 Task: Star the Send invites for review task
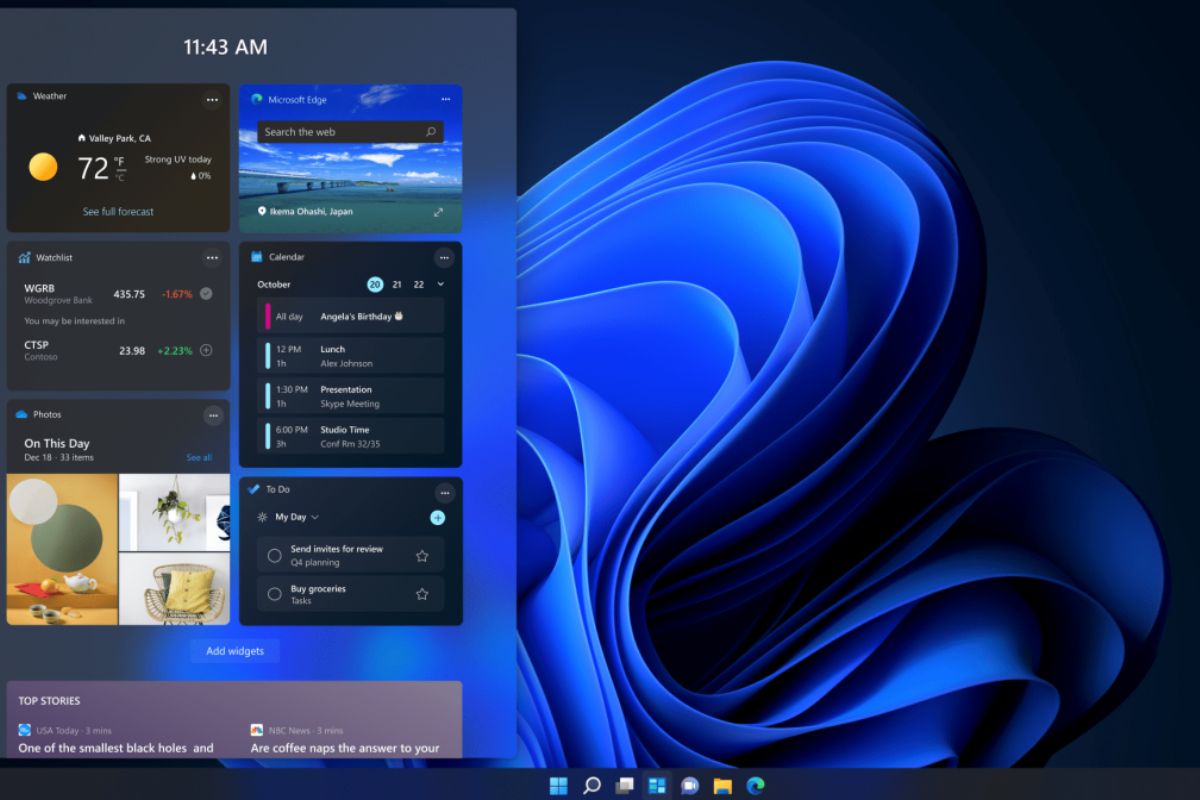click(422, 556)
